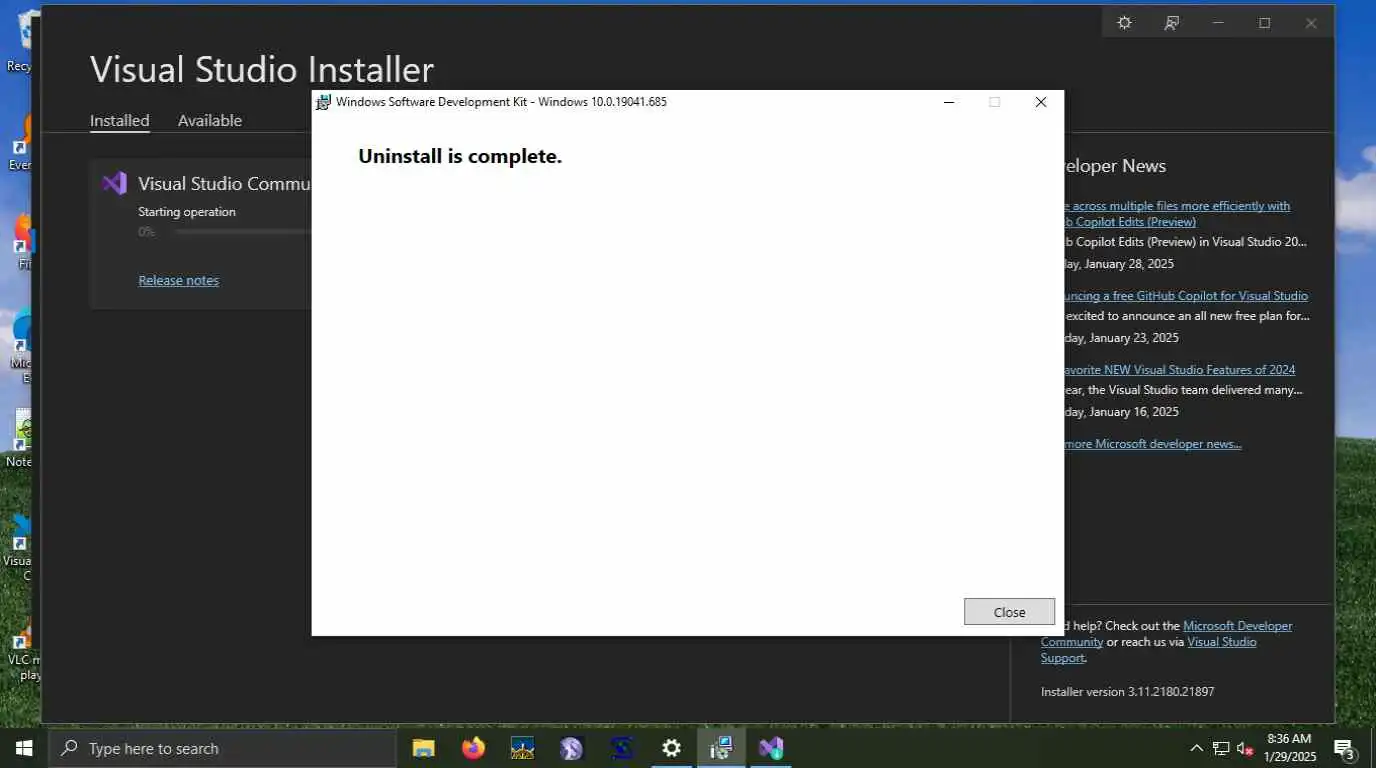Screen dimensions: 1376x768
Task: Click the blue S-shaped app icon in the taskbar
Action: pyautogui.click(x=622, y=748)
